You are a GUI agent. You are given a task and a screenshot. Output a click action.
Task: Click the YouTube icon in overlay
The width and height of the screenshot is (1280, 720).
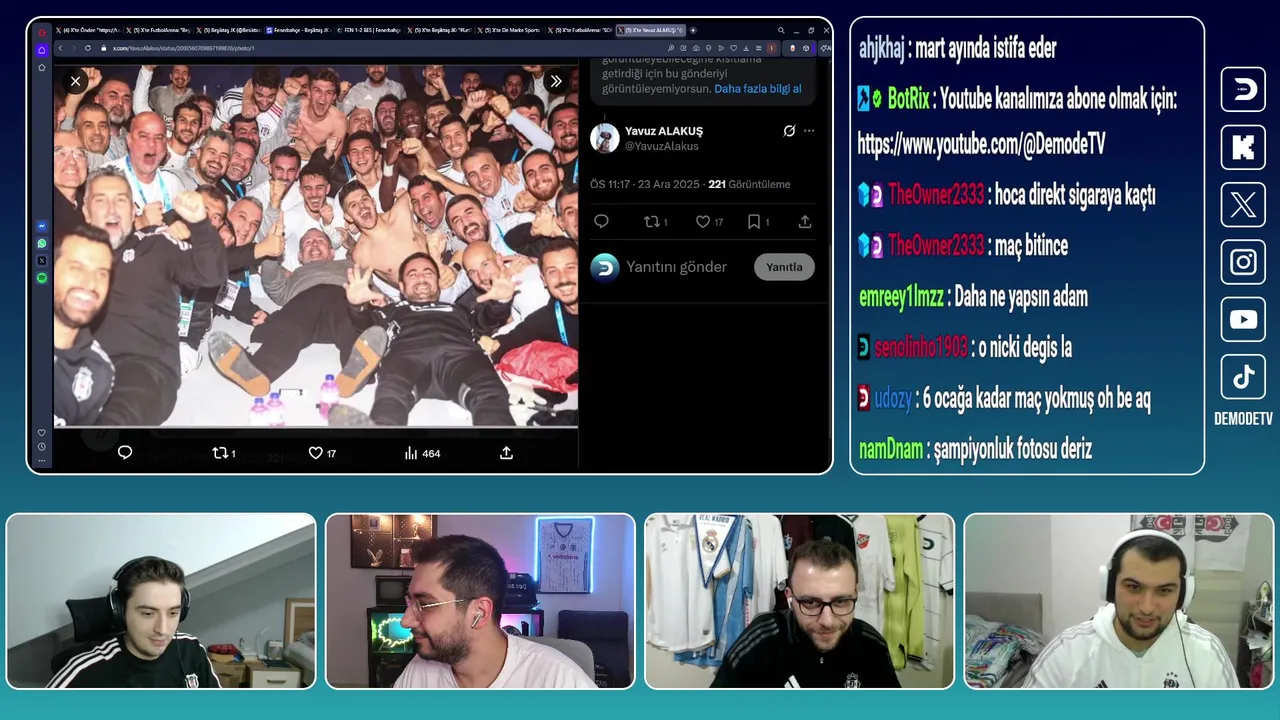click(1243, 319)
